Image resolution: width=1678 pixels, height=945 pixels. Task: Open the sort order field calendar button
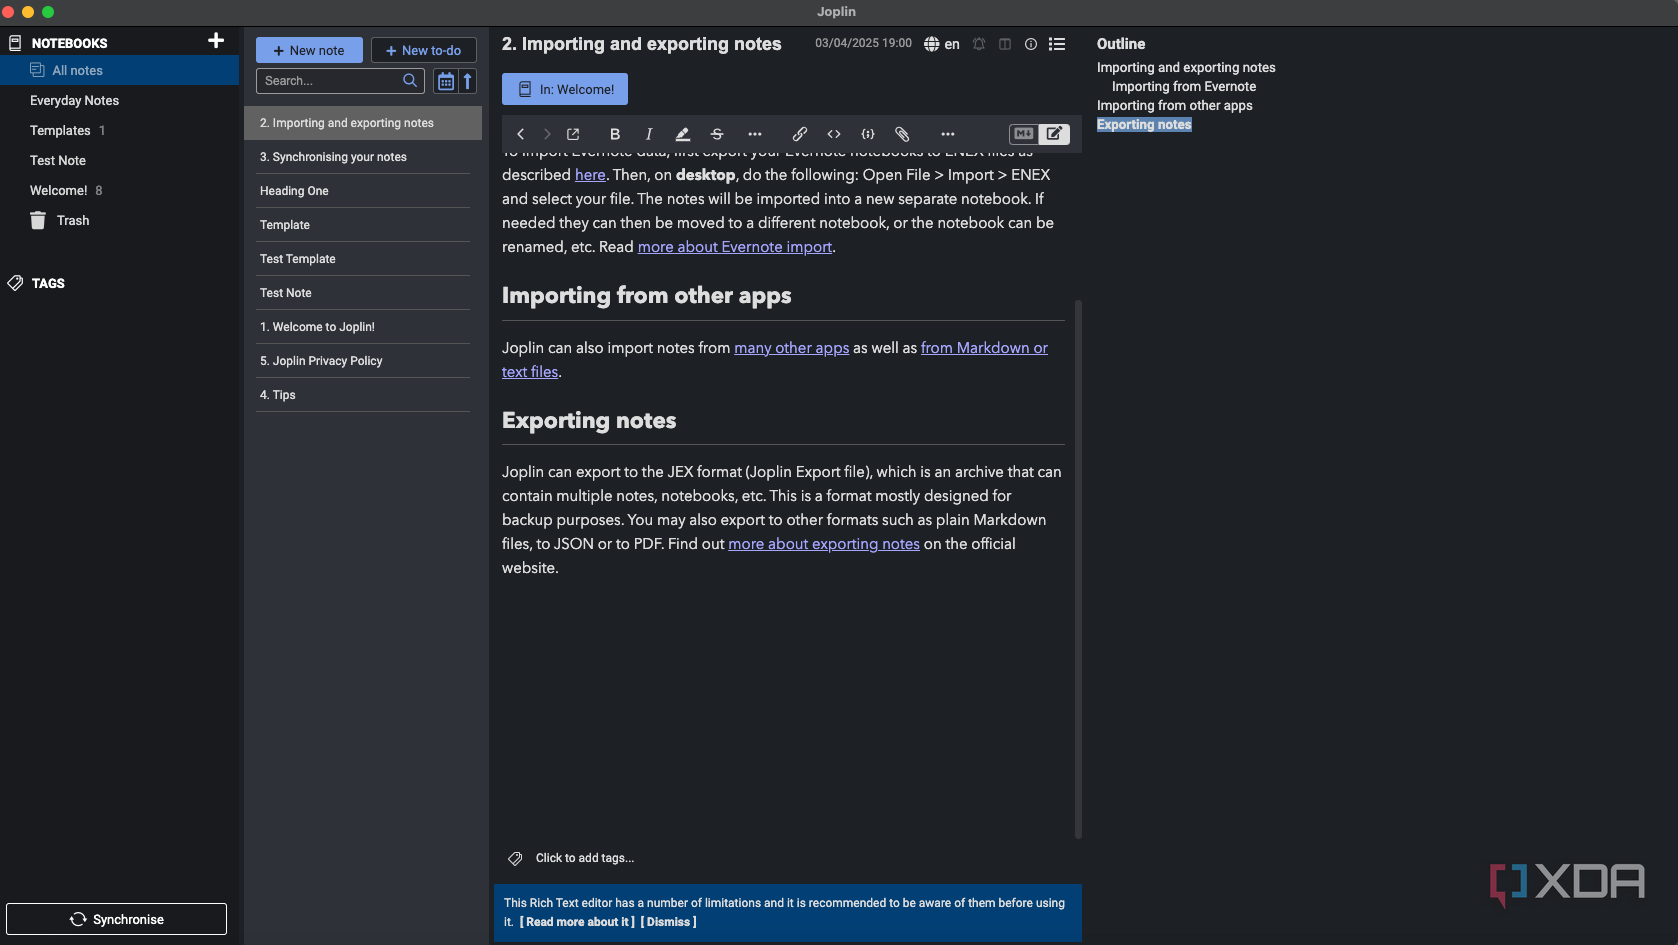[446, 81]
